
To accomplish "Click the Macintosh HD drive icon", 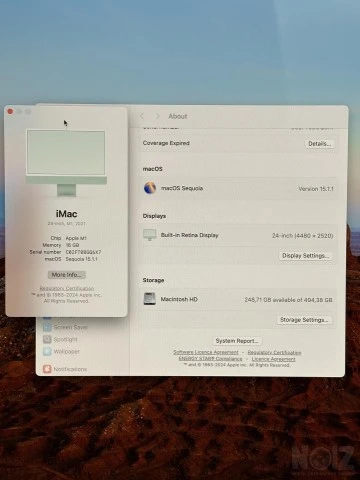I will click(x=150, y=299).
